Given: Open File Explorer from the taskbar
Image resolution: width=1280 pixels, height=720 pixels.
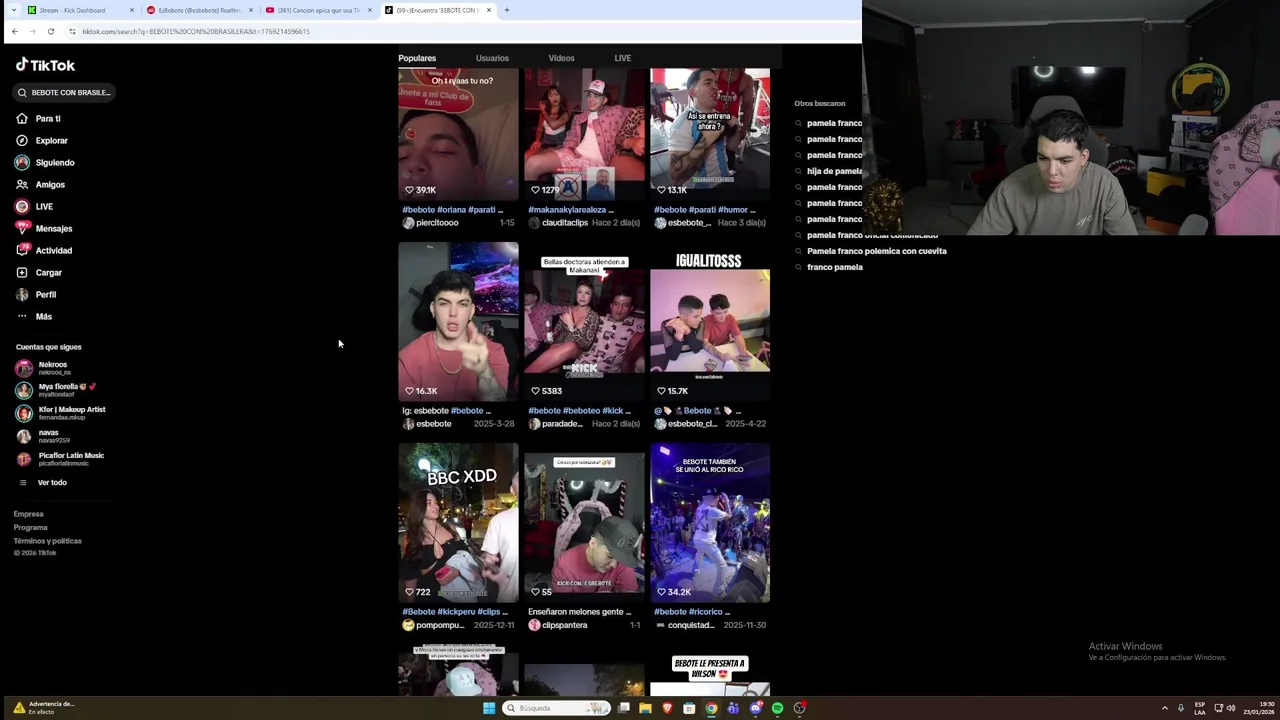Looking at the screenshot, I should coord(645,708).
